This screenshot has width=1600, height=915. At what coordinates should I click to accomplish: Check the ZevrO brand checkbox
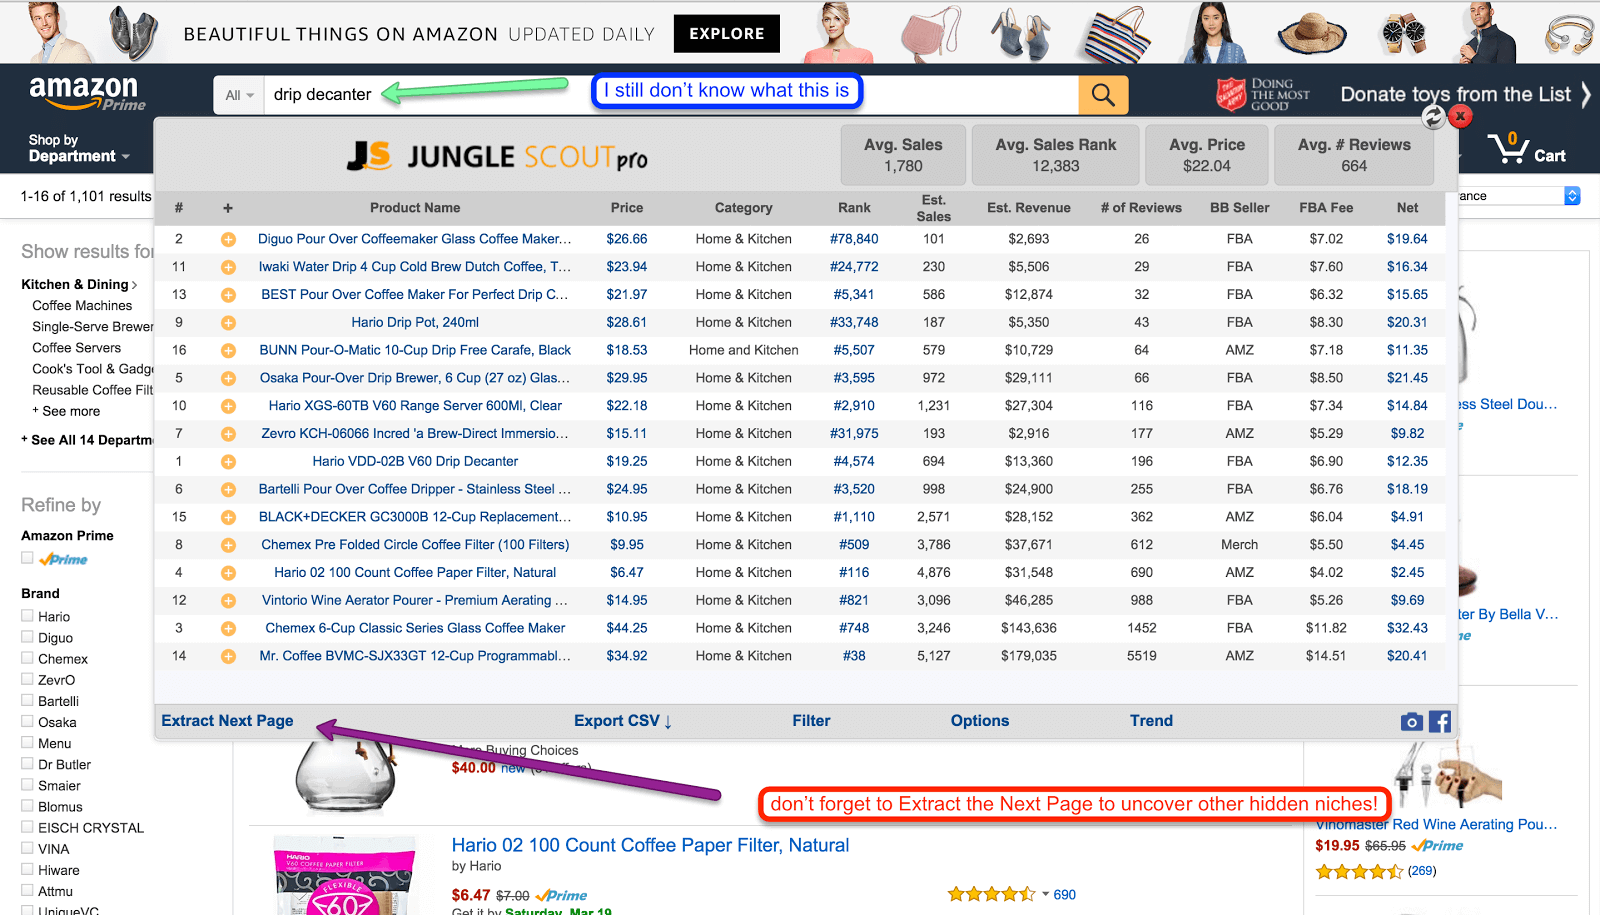point(27,679)
